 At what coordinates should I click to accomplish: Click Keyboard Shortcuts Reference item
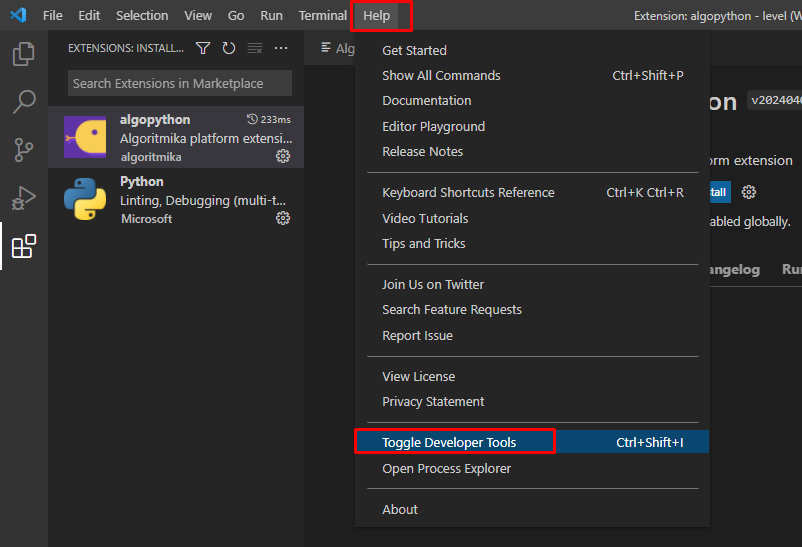[468, 193]
